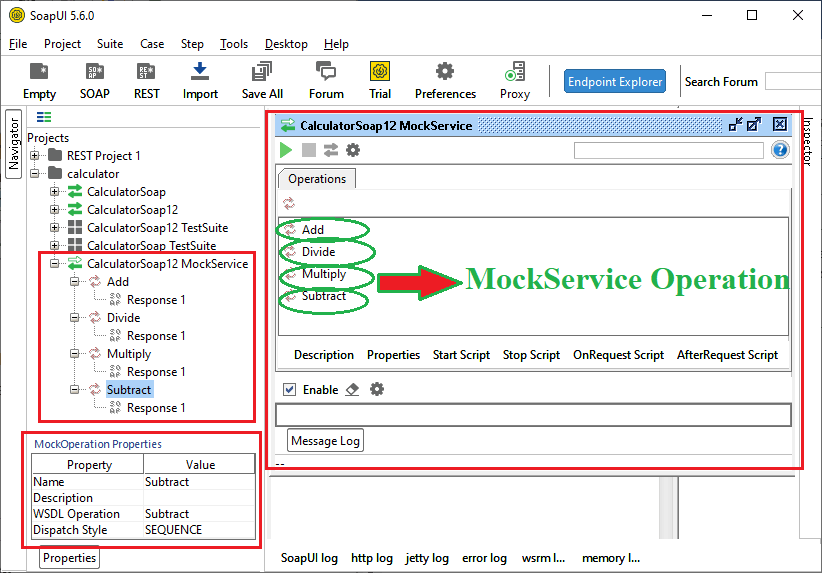
Task: Create a new REST project
Action: 146,81
